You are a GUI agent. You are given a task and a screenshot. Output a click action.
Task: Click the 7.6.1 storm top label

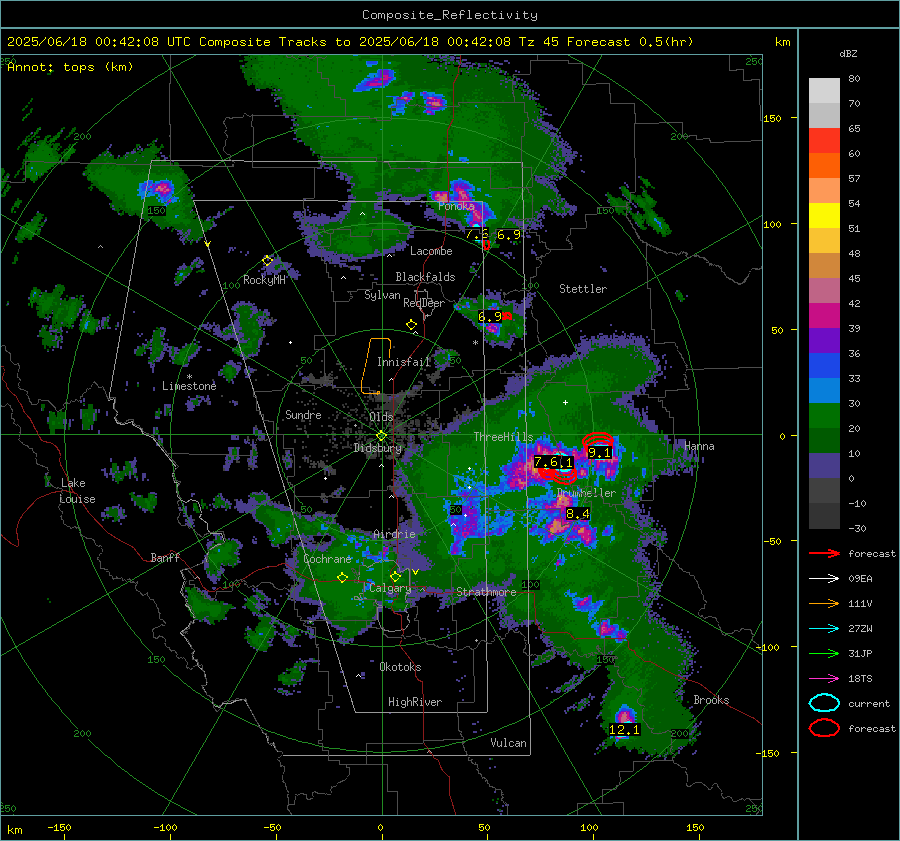553,462
